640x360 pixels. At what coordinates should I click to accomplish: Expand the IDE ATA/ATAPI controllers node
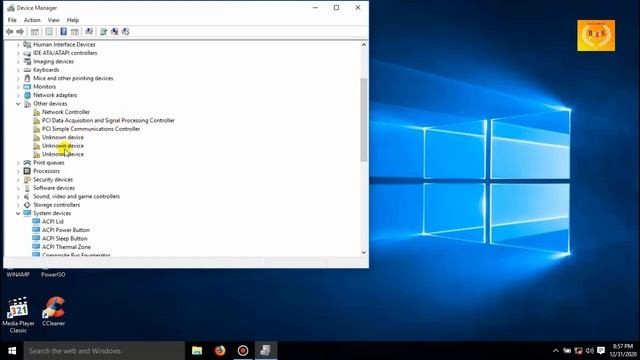pos(18,53)
